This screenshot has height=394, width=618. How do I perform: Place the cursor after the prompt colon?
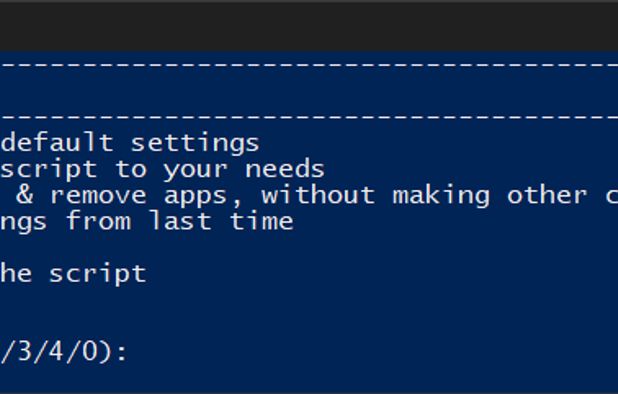(134, 352)
